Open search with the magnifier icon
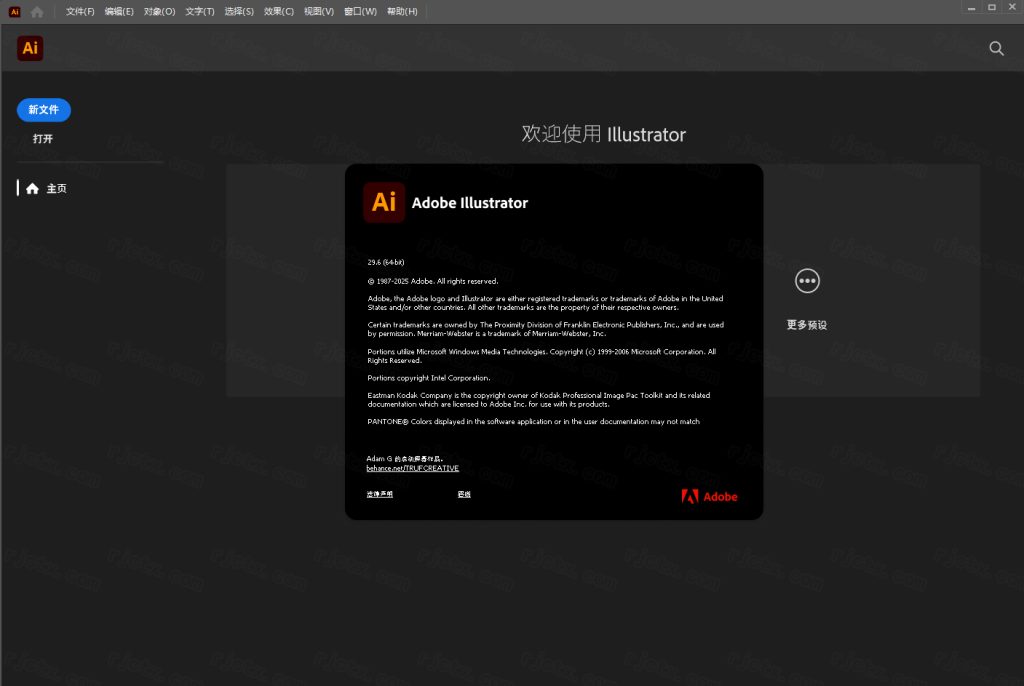The height and width of the screenshot is (686, 1024). (x=996, y=48)
